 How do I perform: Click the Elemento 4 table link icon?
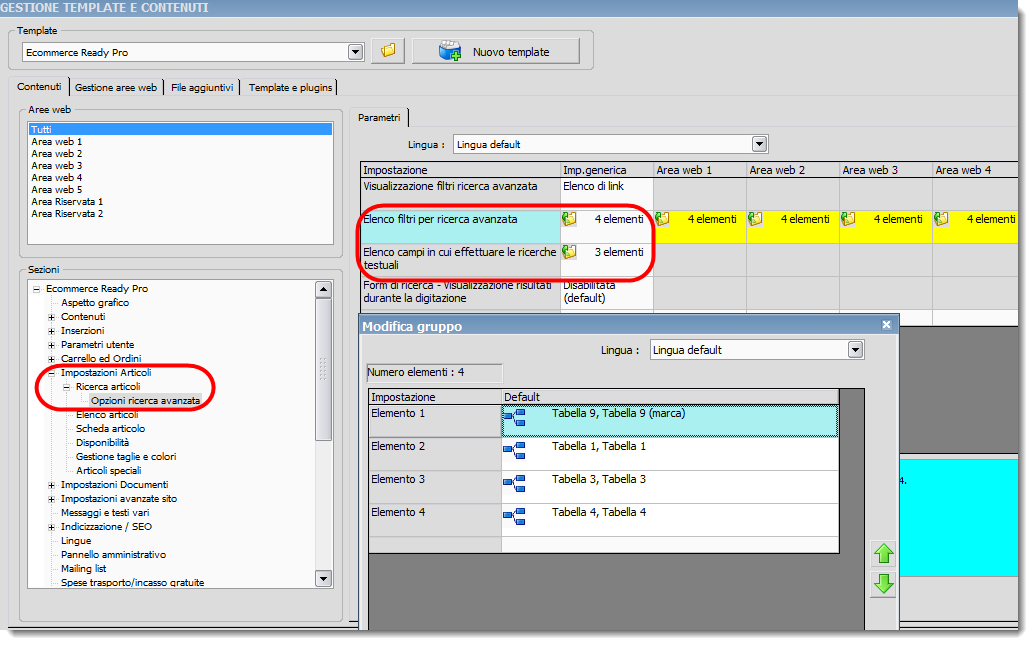click(x=515, y=517)
